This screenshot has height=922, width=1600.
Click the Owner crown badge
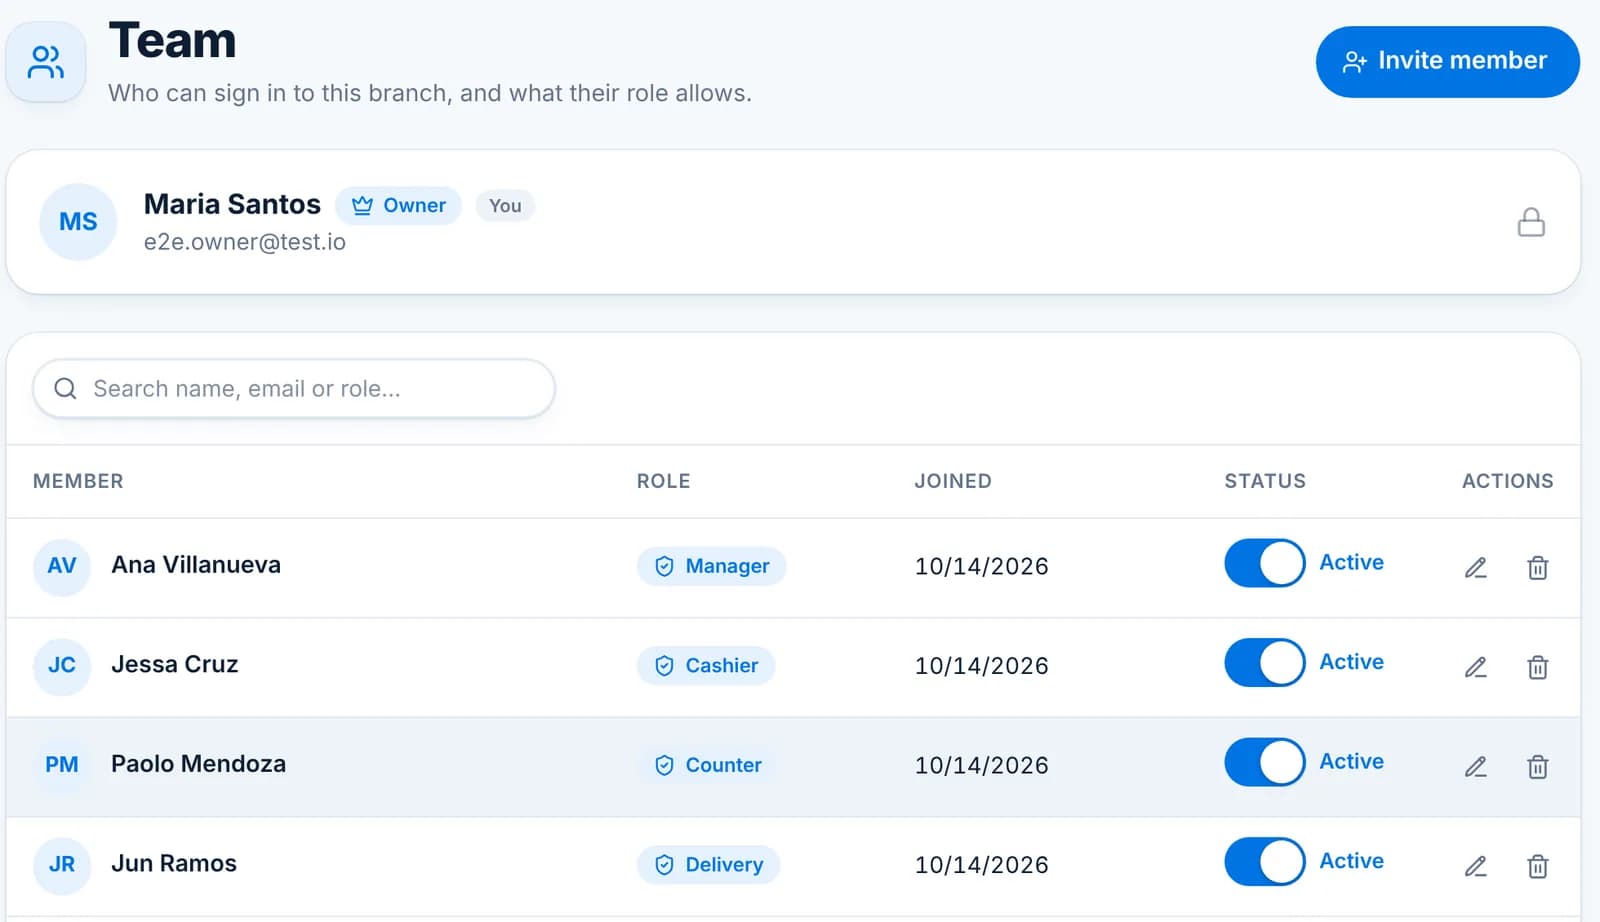398,206
